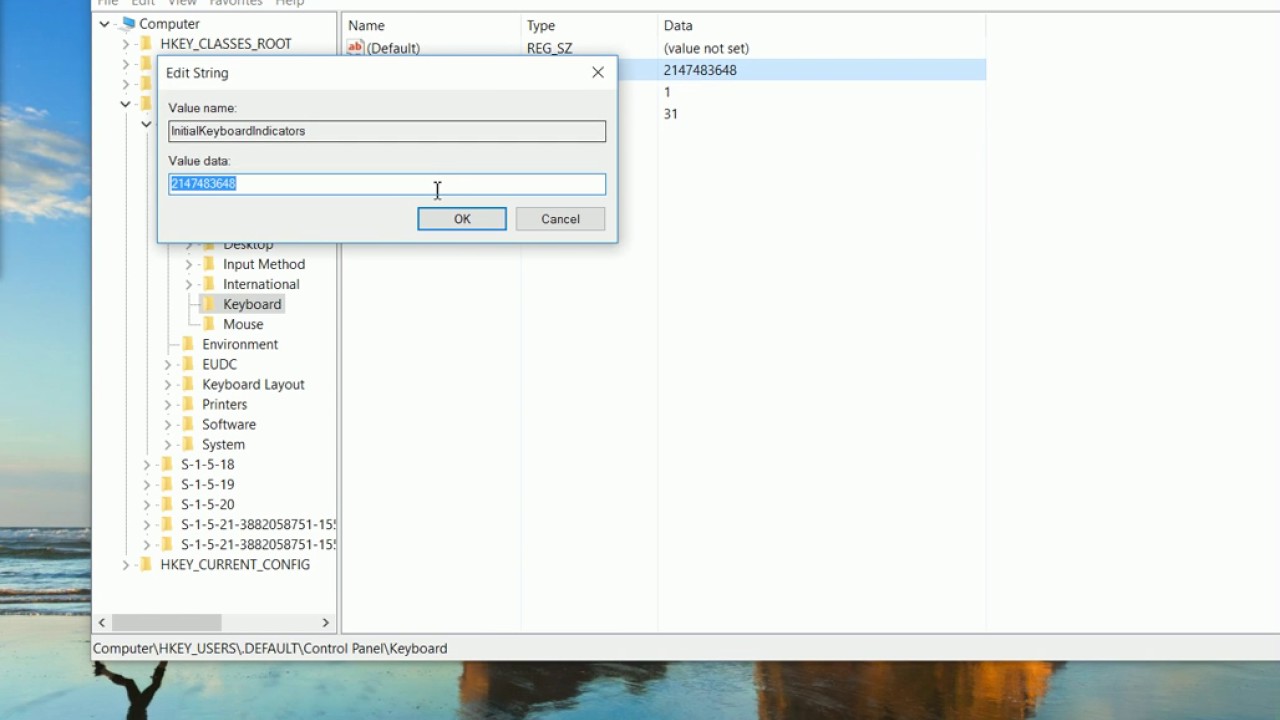Expand the HKEY_CURRENT_CONFIG node
This screenshot has height=720, width=1280.
click(125, 564)
